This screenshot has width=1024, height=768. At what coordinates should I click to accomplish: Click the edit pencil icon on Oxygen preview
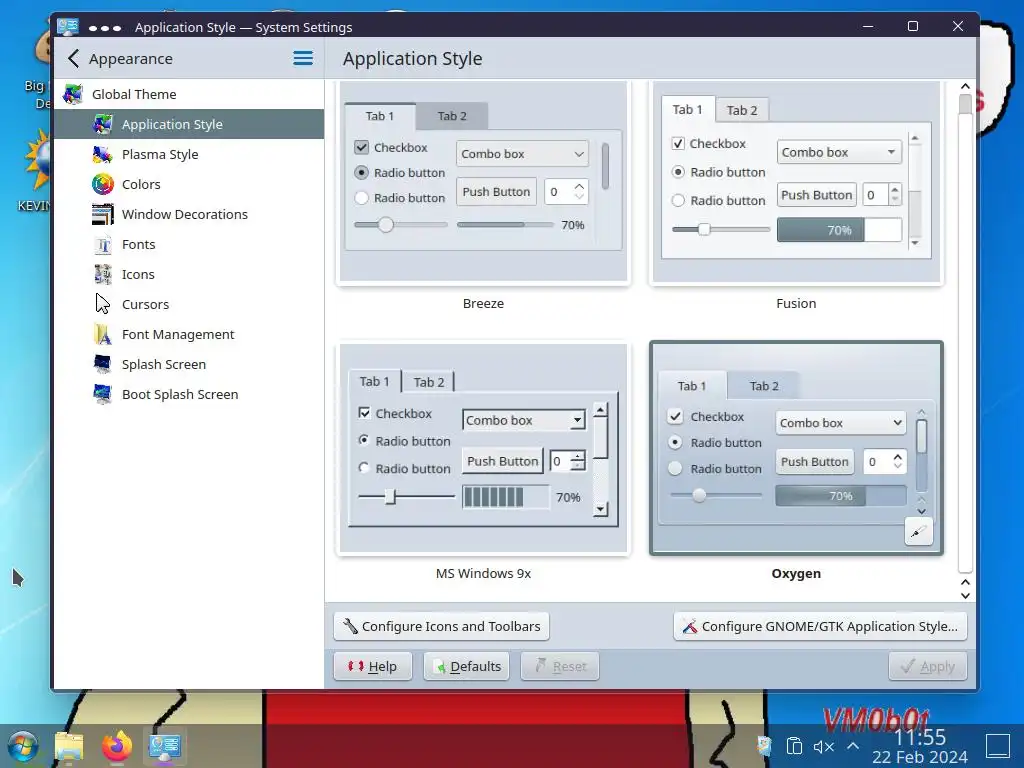[x=918, y=532]
